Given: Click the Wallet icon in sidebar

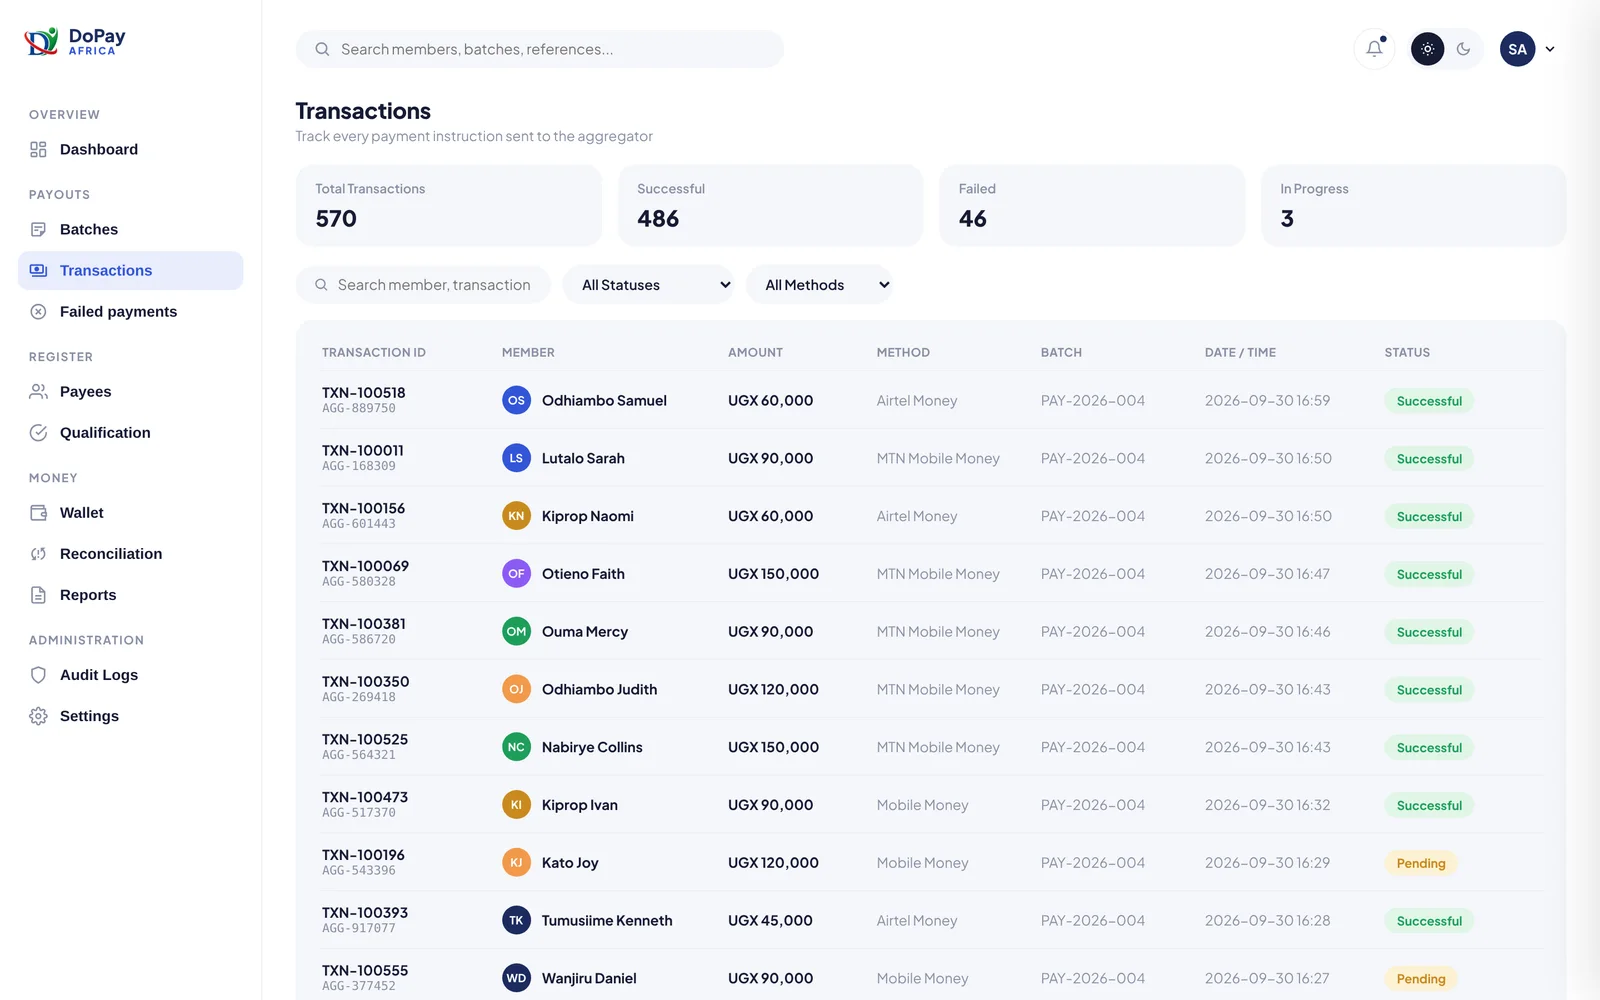Looking at the screenshot, I should tap(38, 512).
